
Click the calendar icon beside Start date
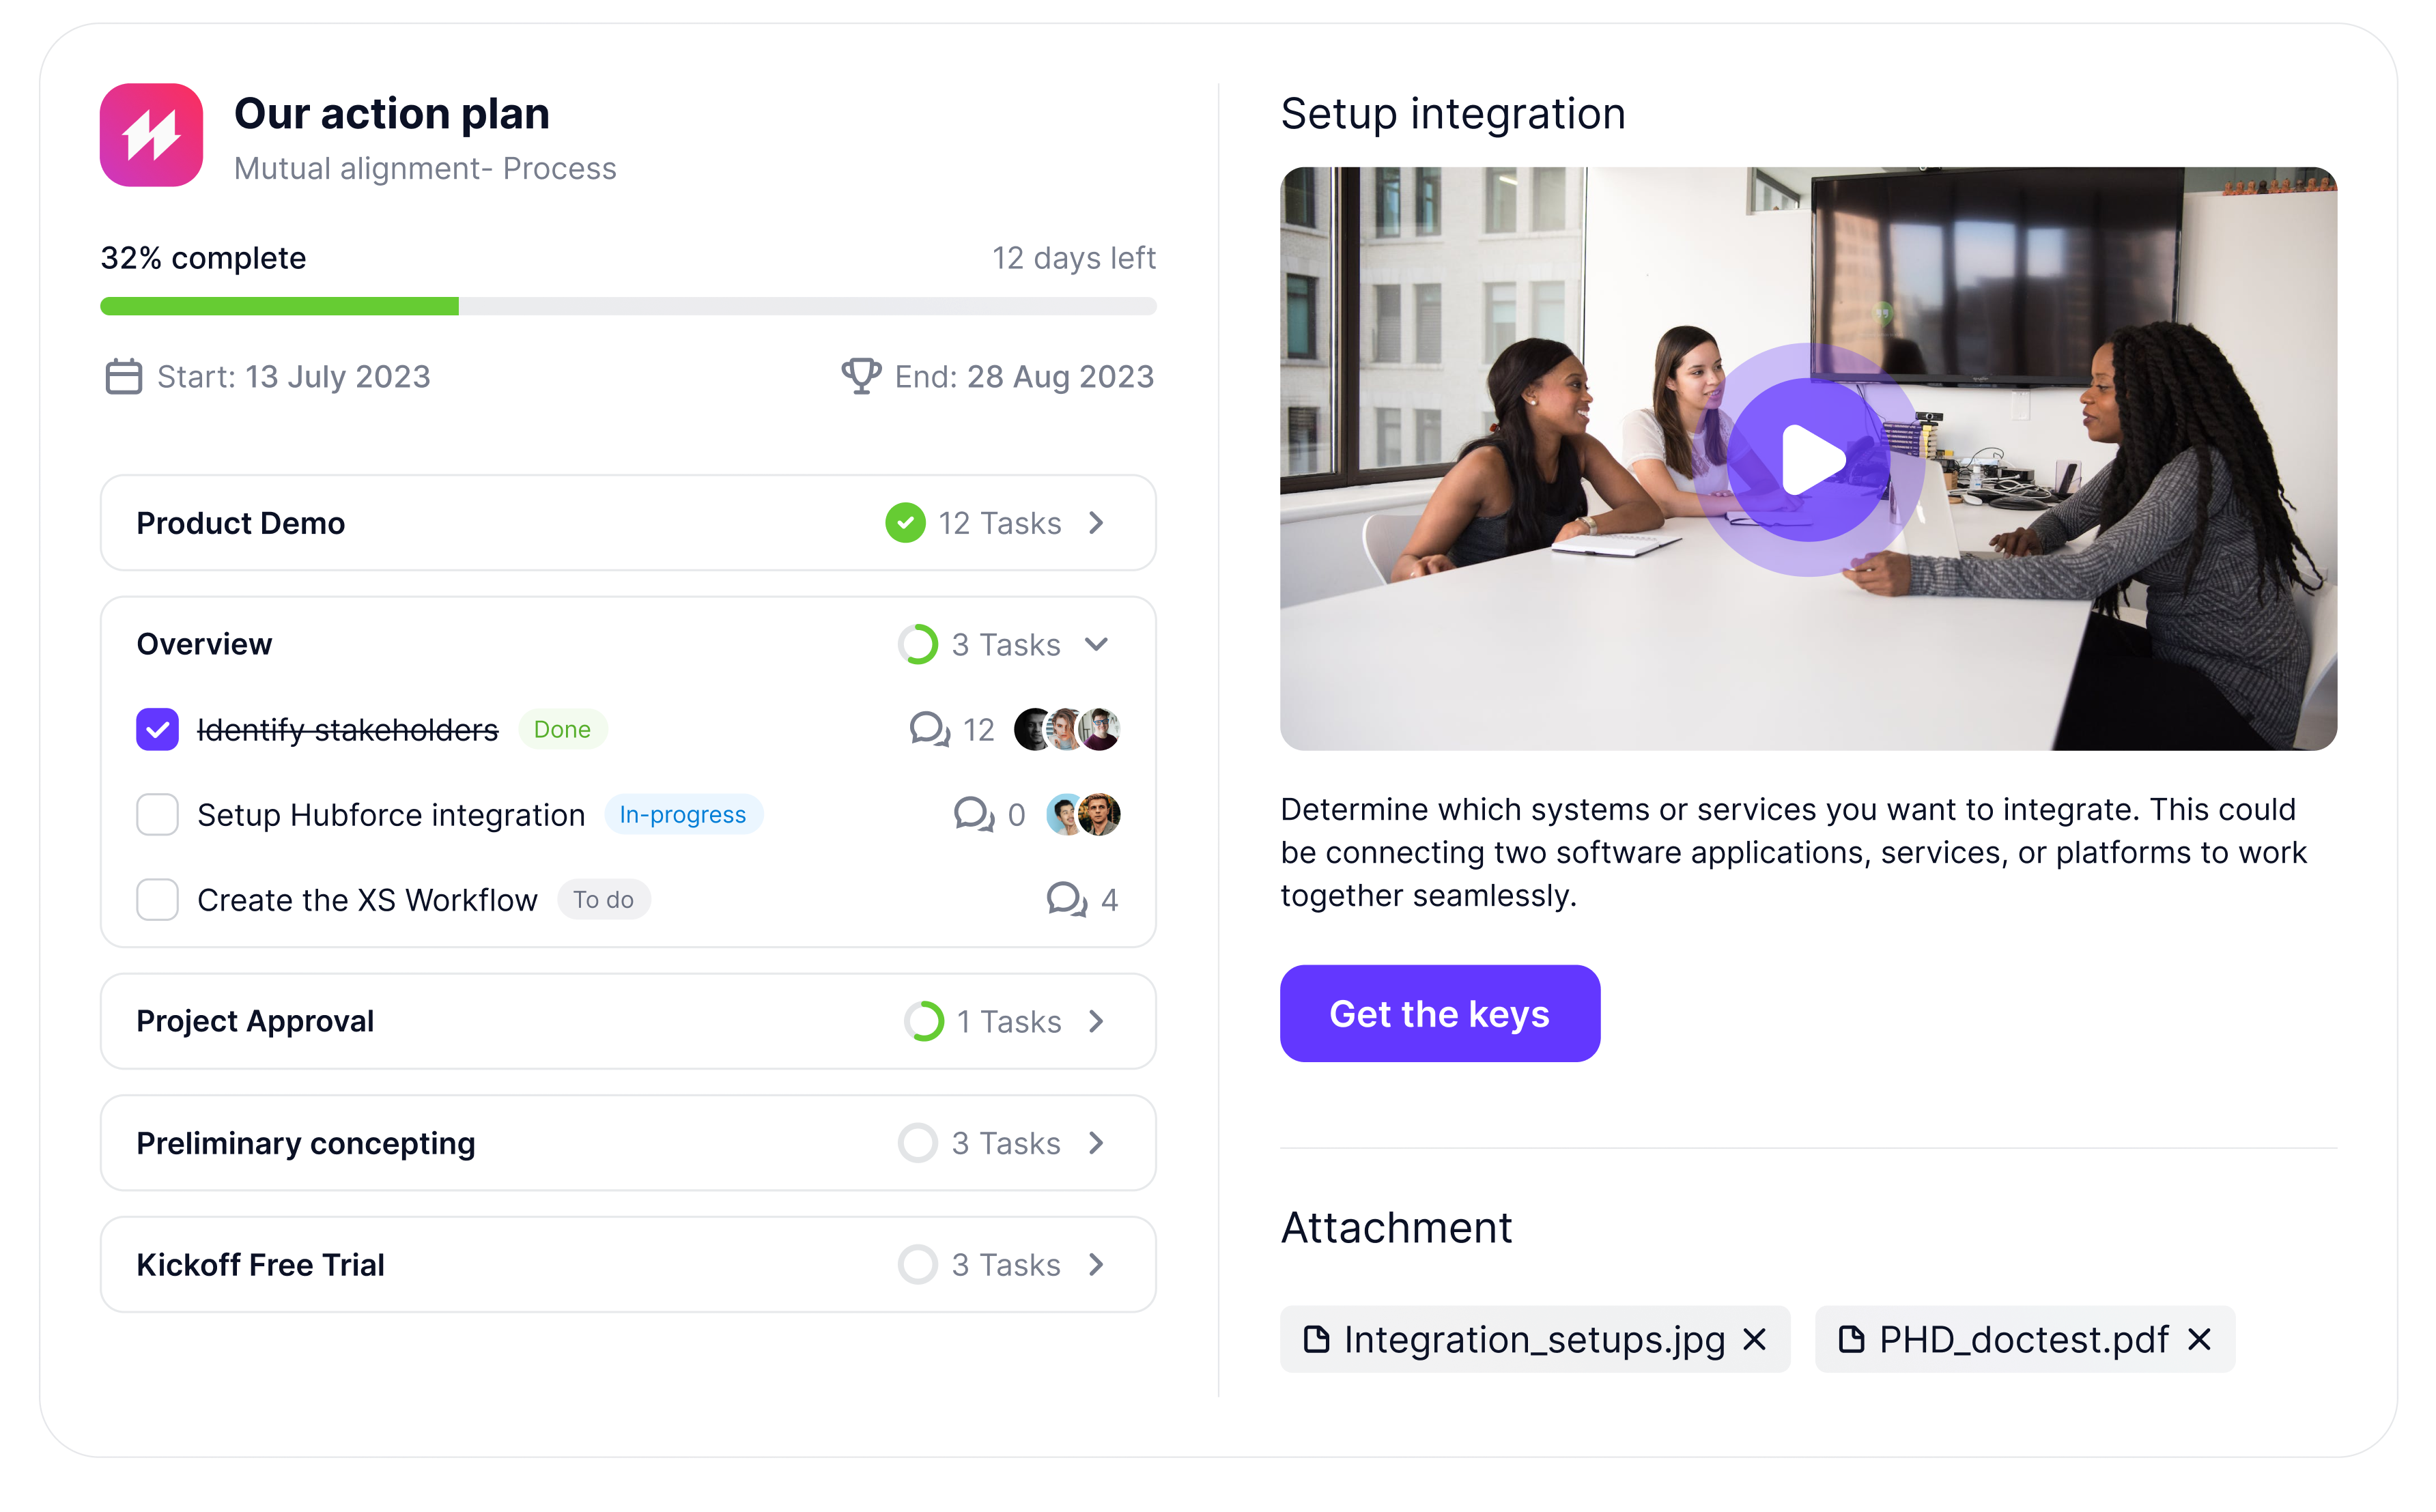pyautogui.click(x=123, y=377)
